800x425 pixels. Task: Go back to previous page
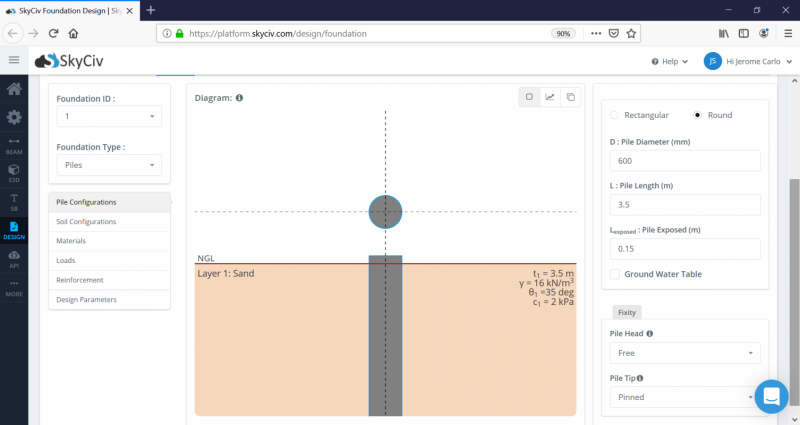[13, 34]
